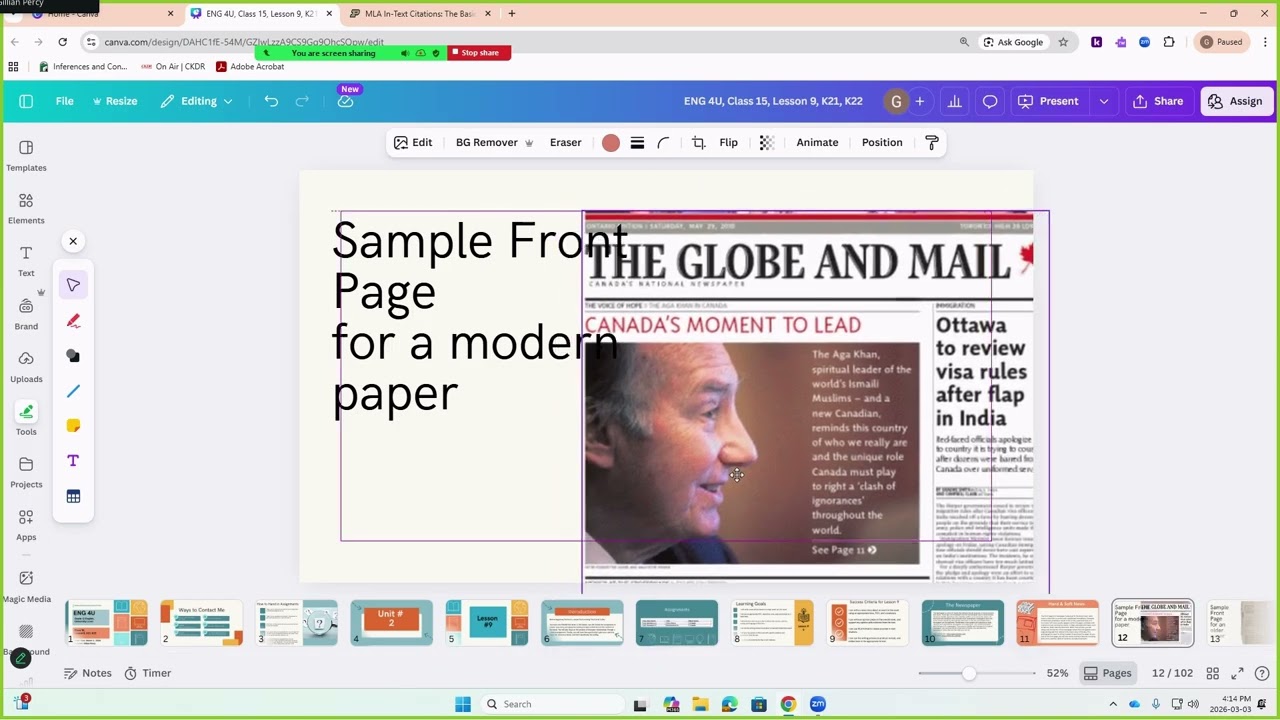Open the Notes panel
The width and height of the screenshot is (1280, 720).
coord(88,673)
